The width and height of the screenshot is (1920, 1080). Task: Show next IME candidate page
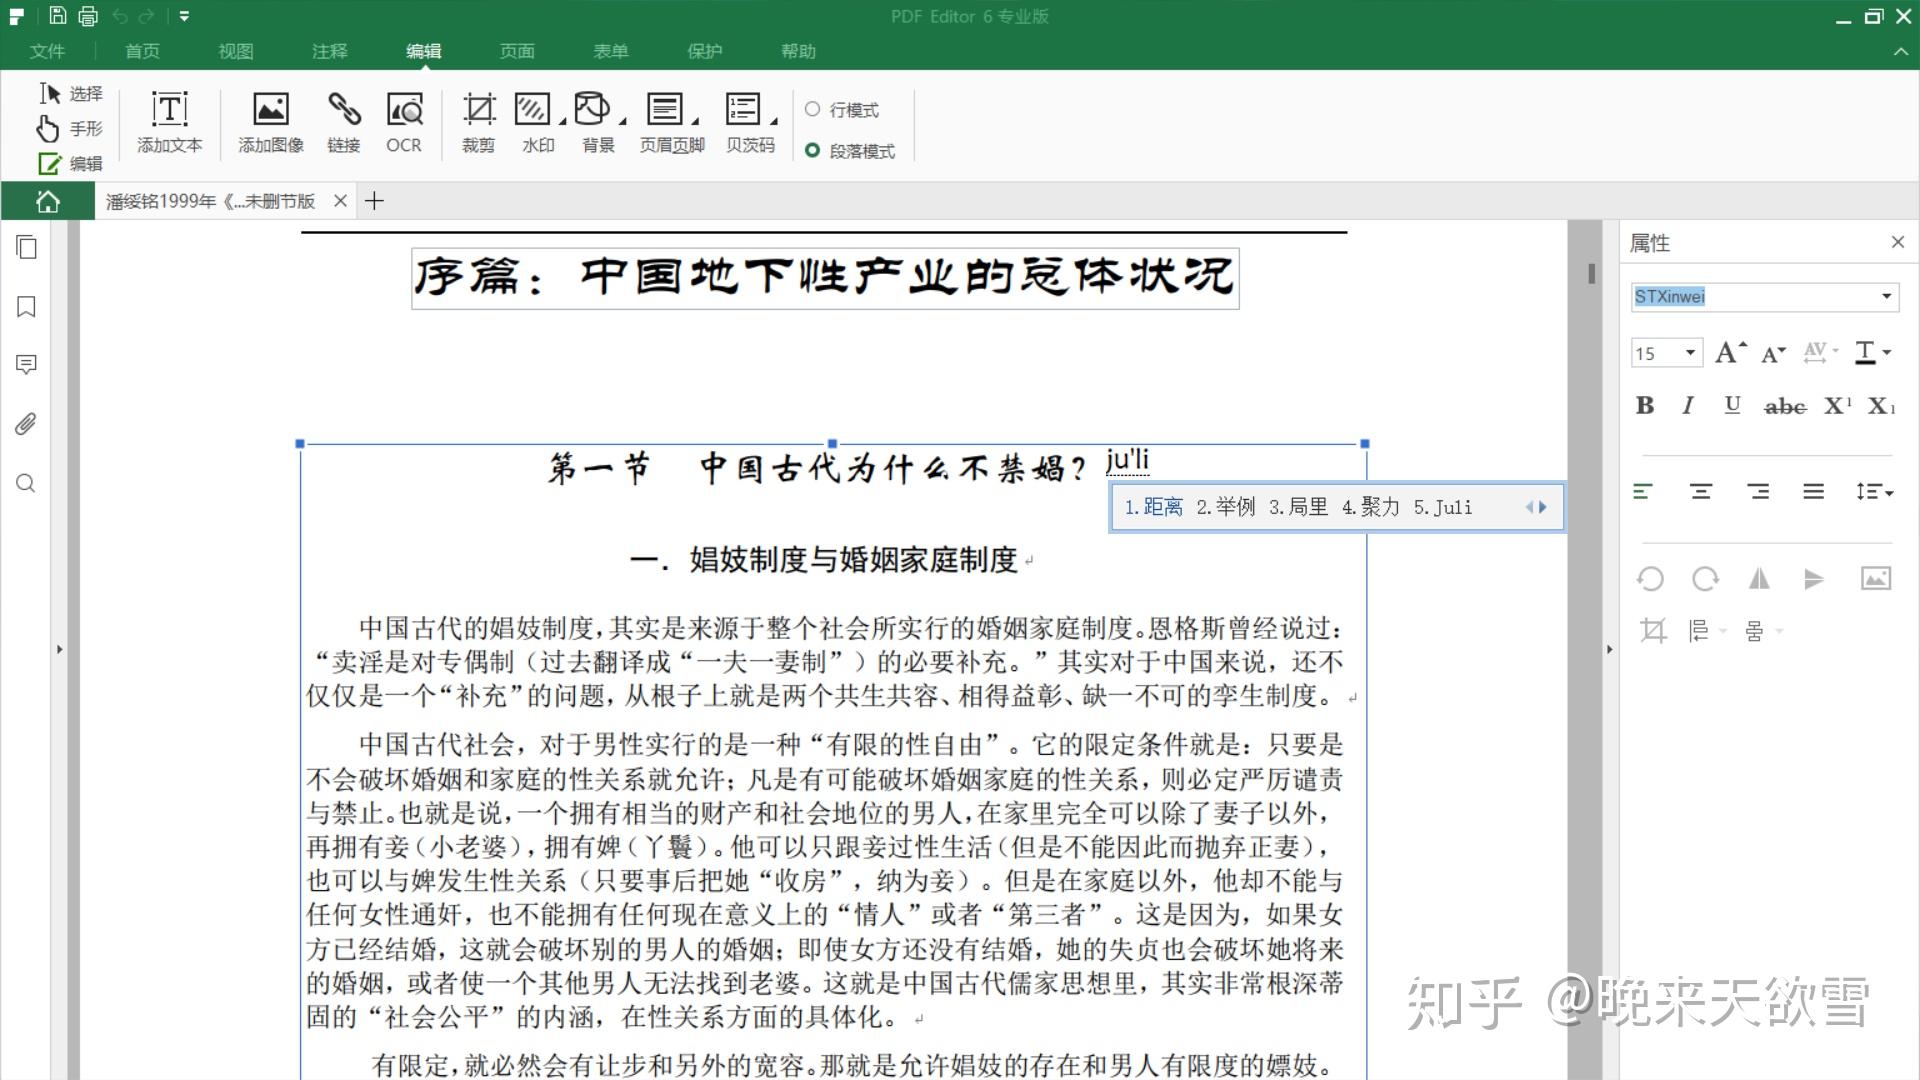(x=1544, y=507)
